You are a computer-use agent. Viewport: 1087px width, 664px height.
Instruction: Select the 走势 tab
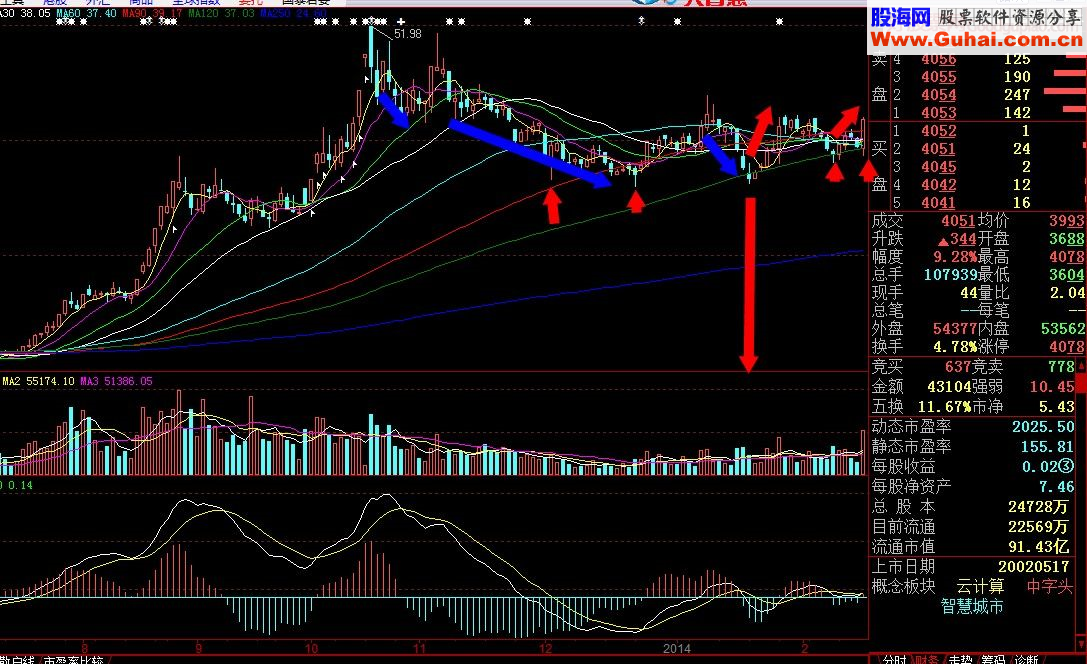(x=960, y=659)
